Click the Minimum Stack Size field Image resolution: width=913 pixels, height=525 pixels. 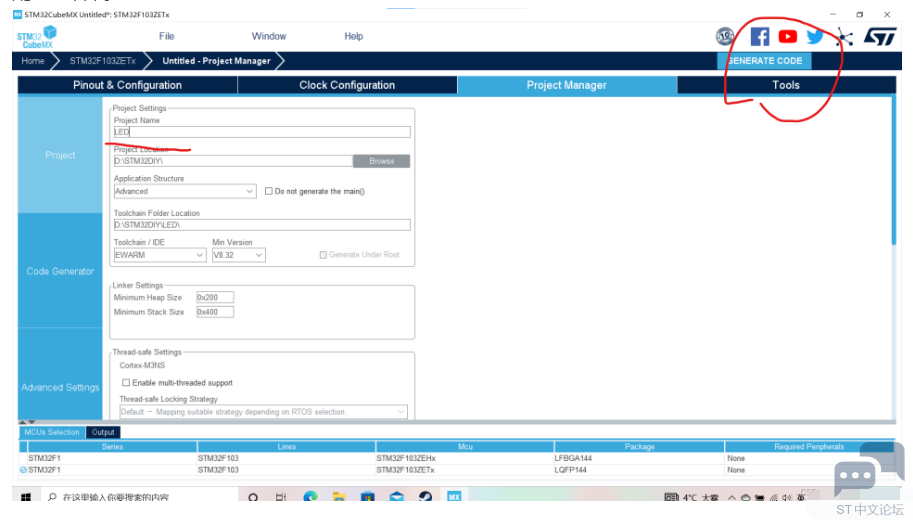coord(215,312)
